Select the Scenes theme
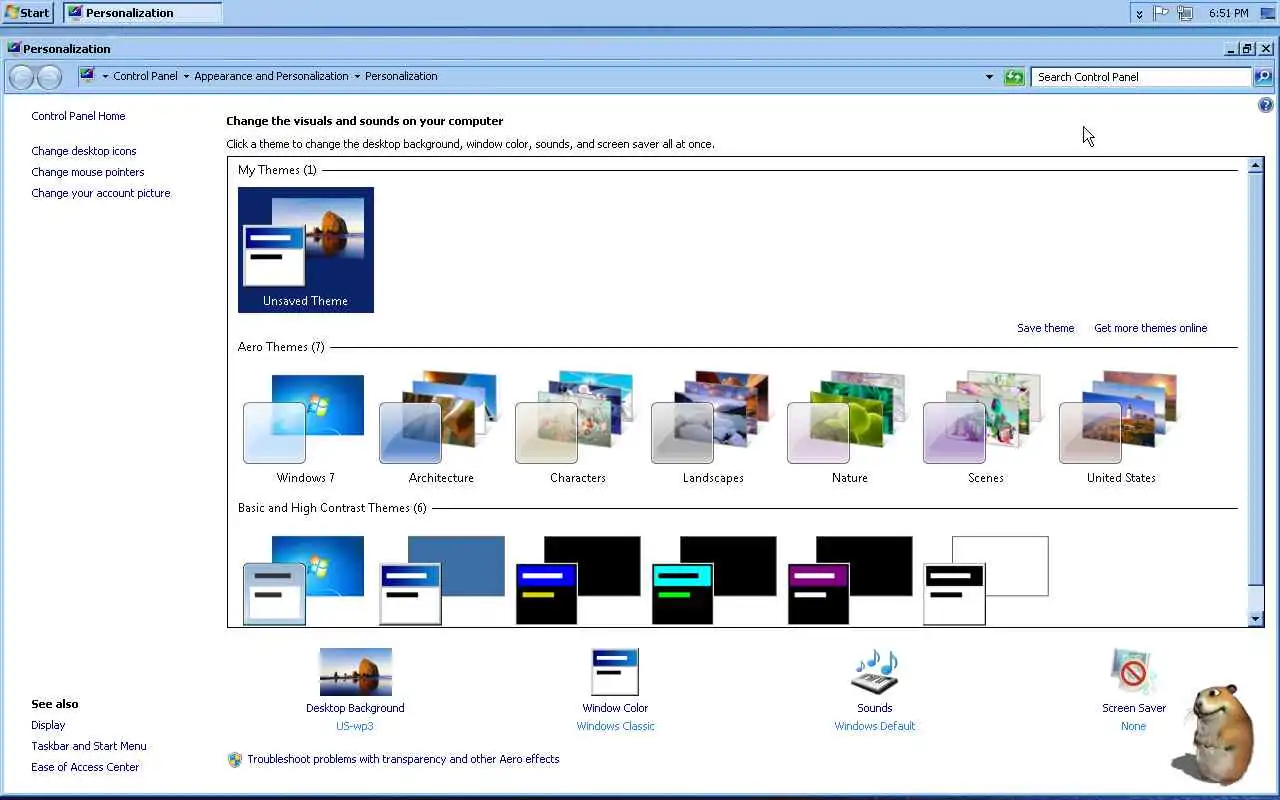 click(x=985, y=427)
